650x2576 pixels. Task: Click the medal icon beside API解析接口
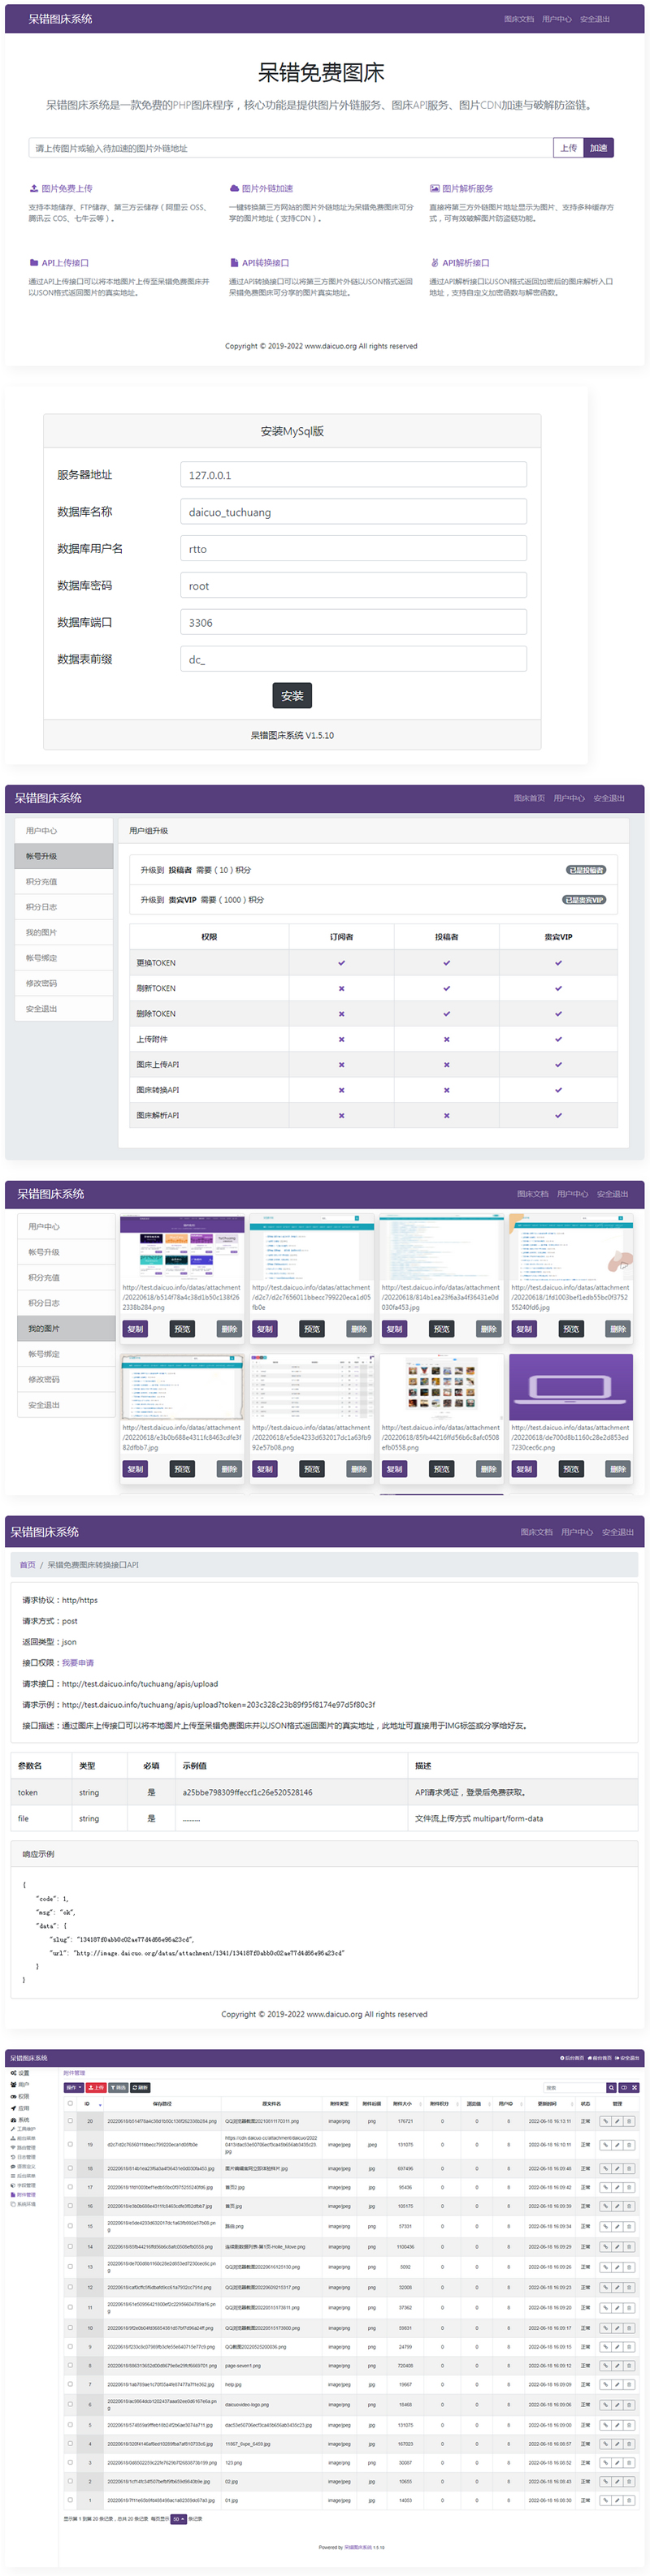(434, 263)
